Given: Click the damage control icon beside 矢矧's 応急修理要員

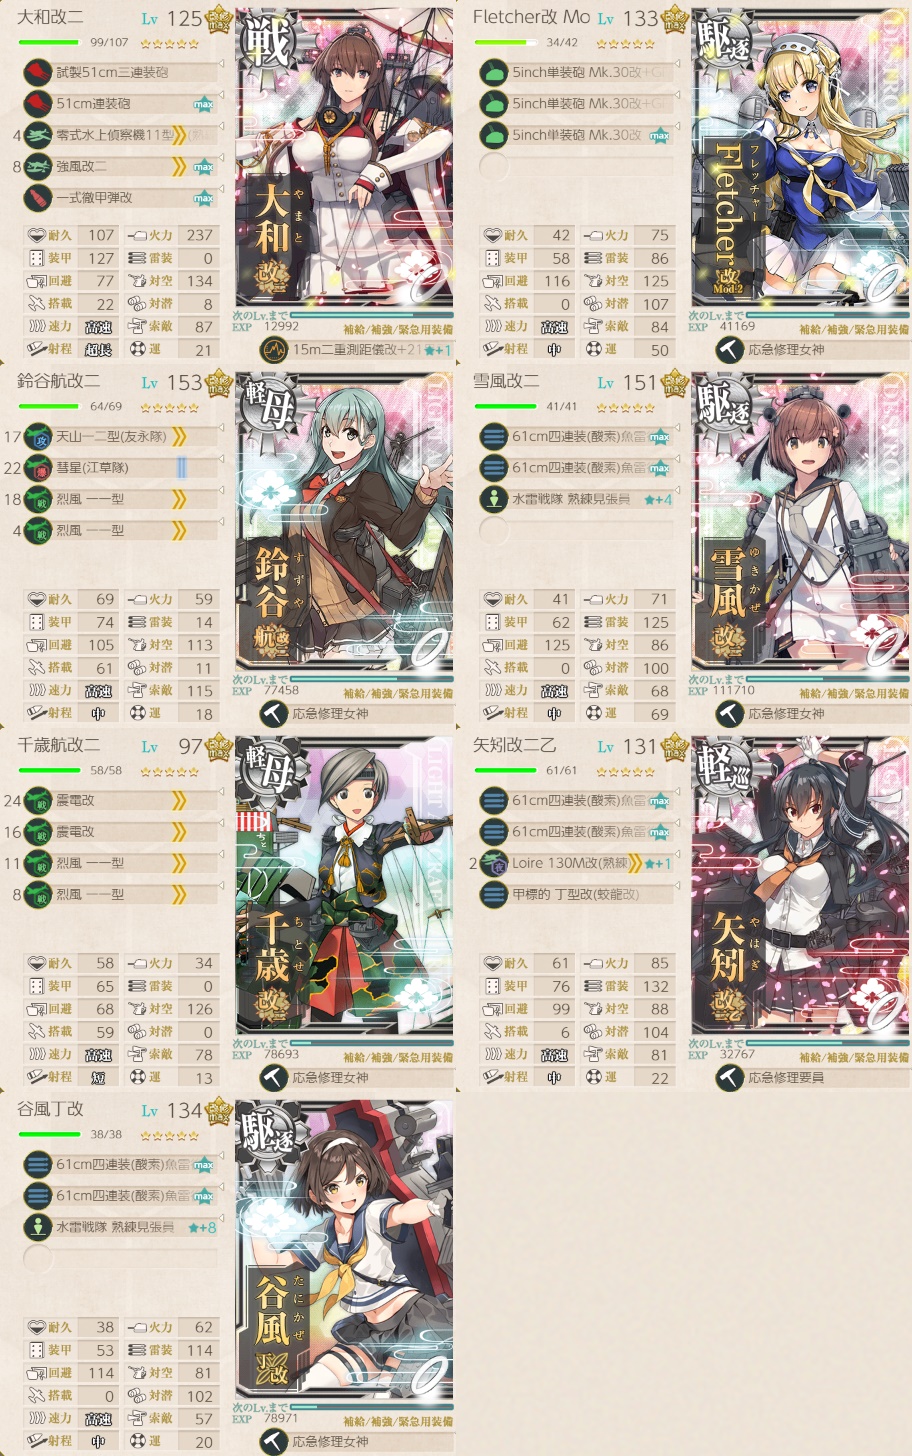Looking at the screenshot, I should tap(728, 1078).
